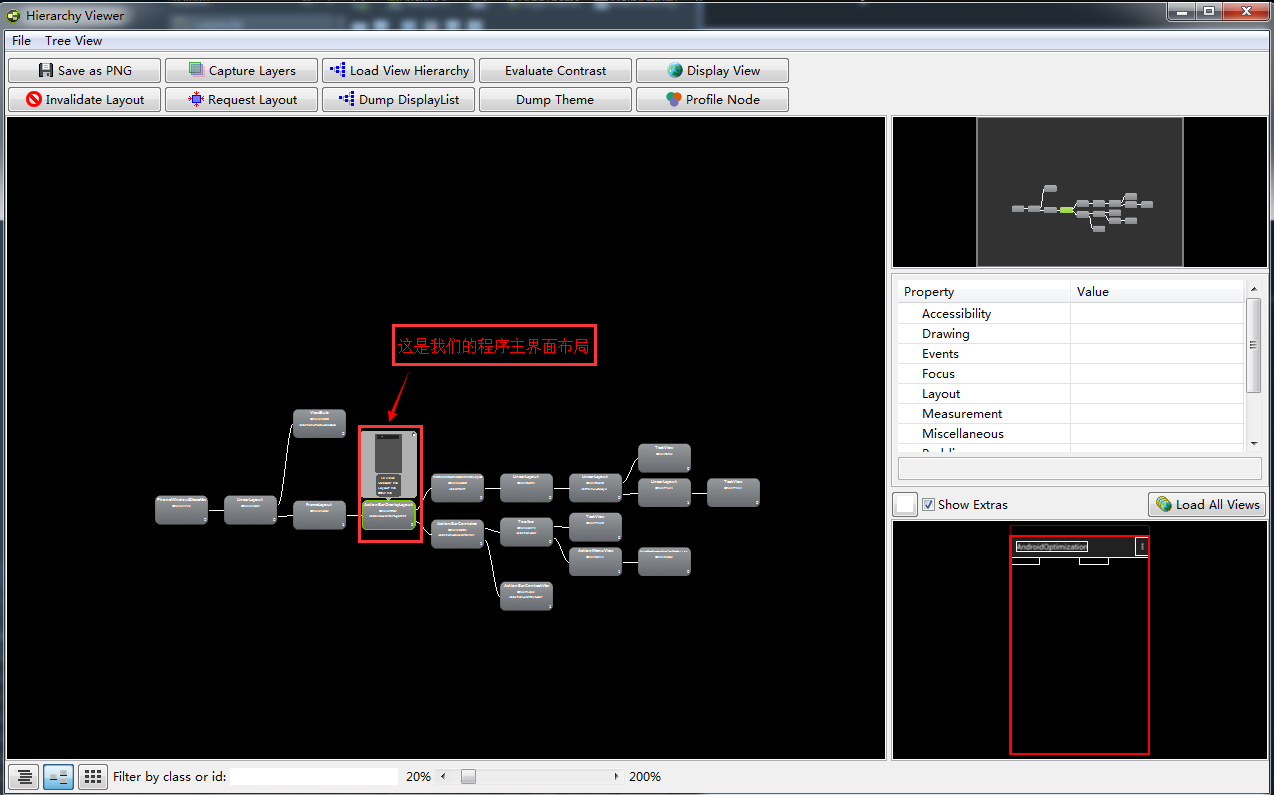Click the 200% zoom label
The image size is (1274, 795).
[x=645, y=777]
